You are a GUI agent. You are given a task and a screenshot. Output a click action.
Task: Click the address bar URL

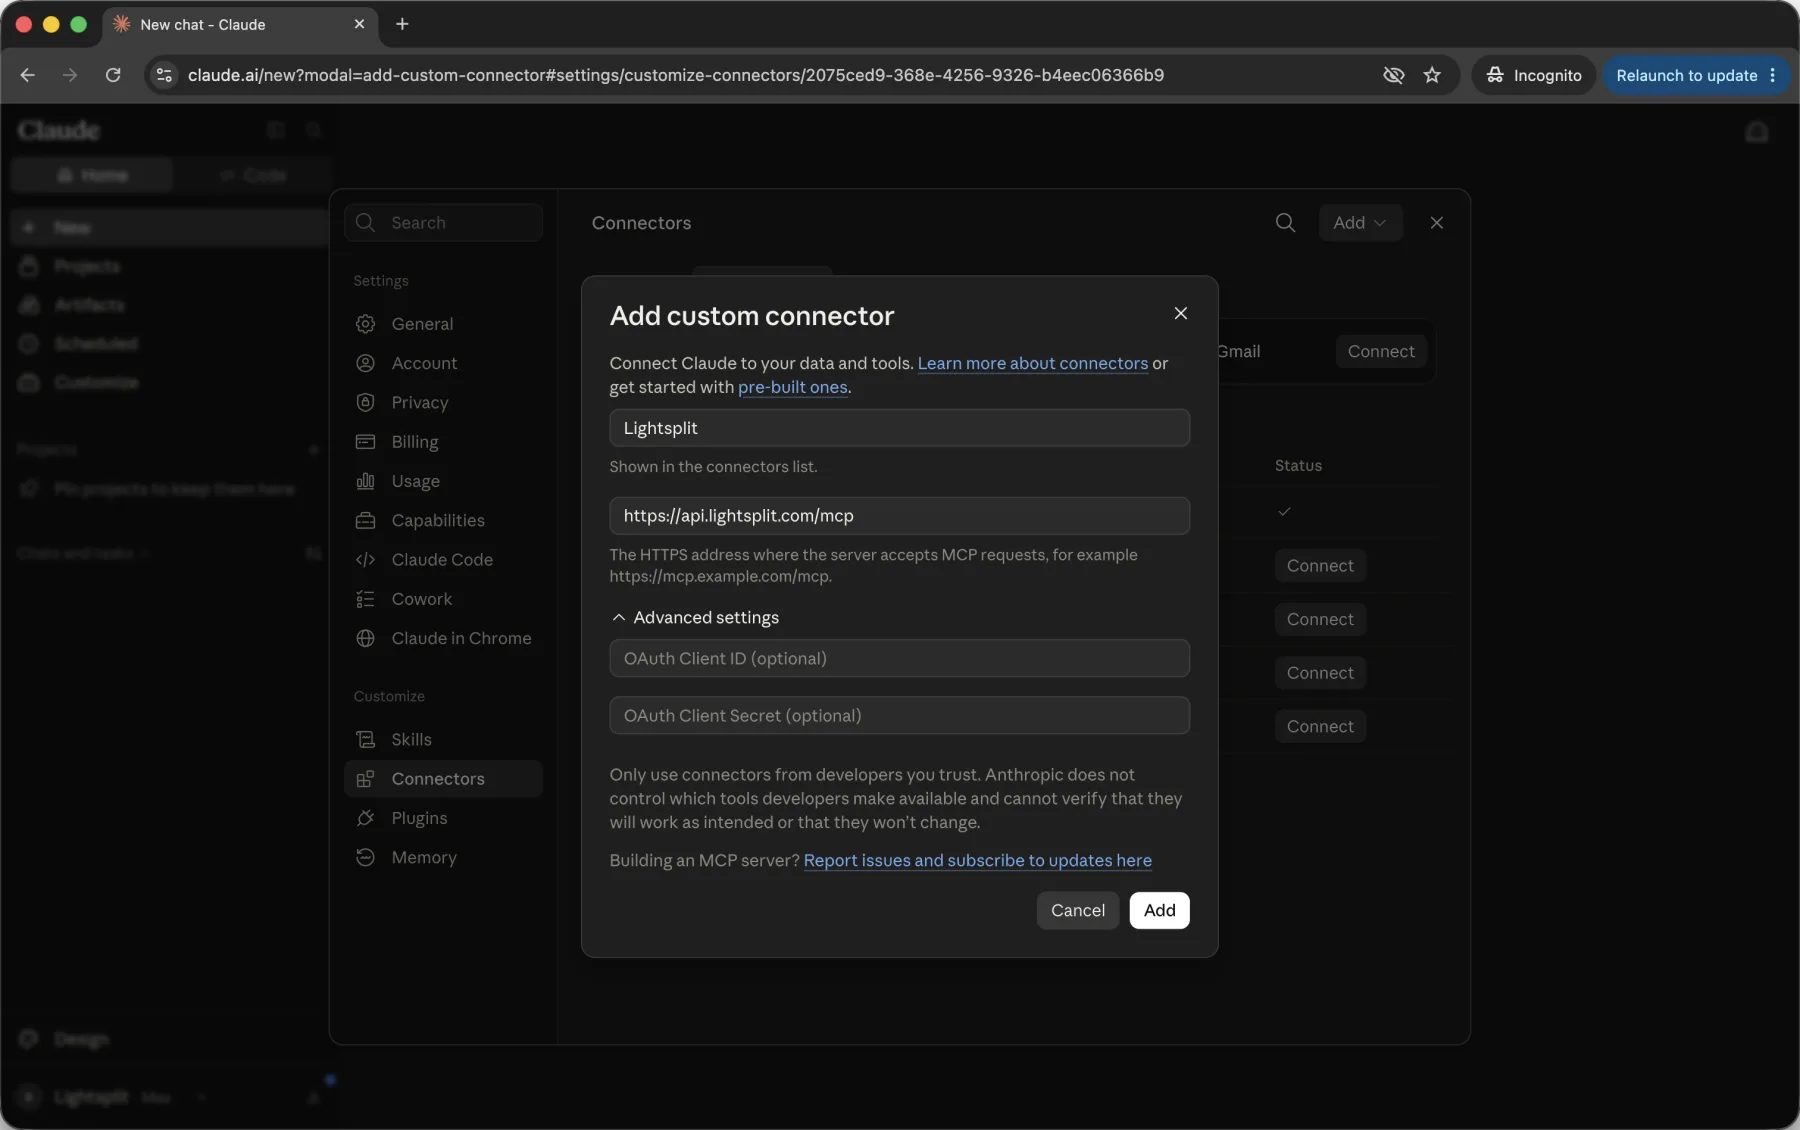[x=675, y=75]
